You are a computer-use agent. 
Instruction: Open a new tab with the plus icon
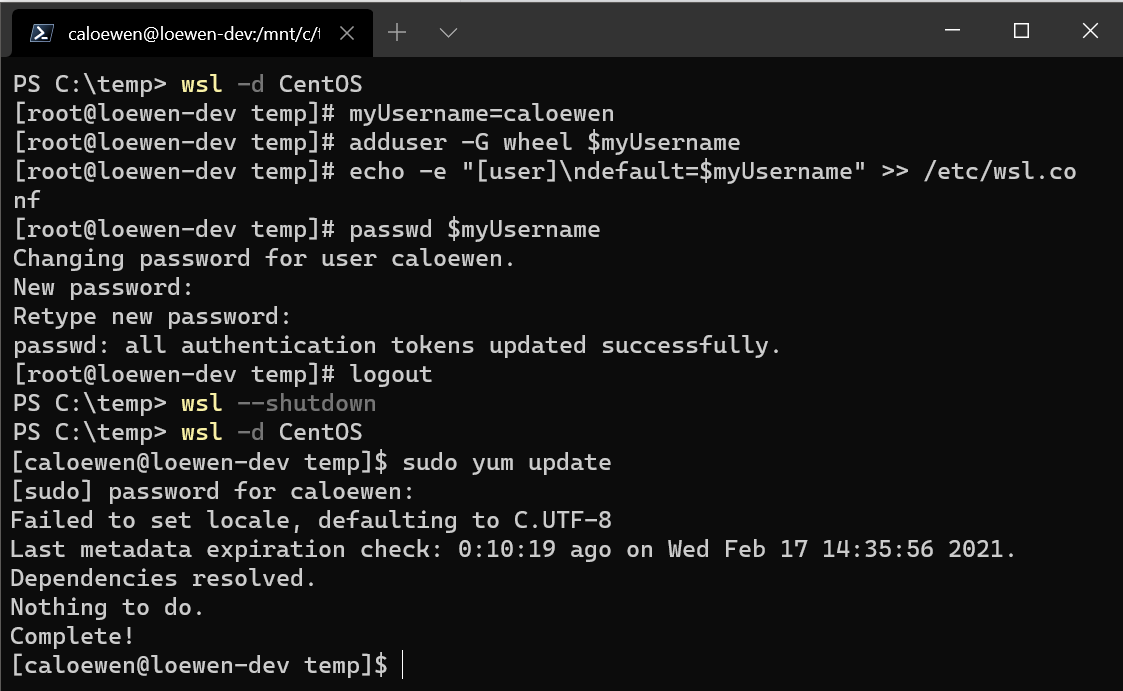(397, 31)
